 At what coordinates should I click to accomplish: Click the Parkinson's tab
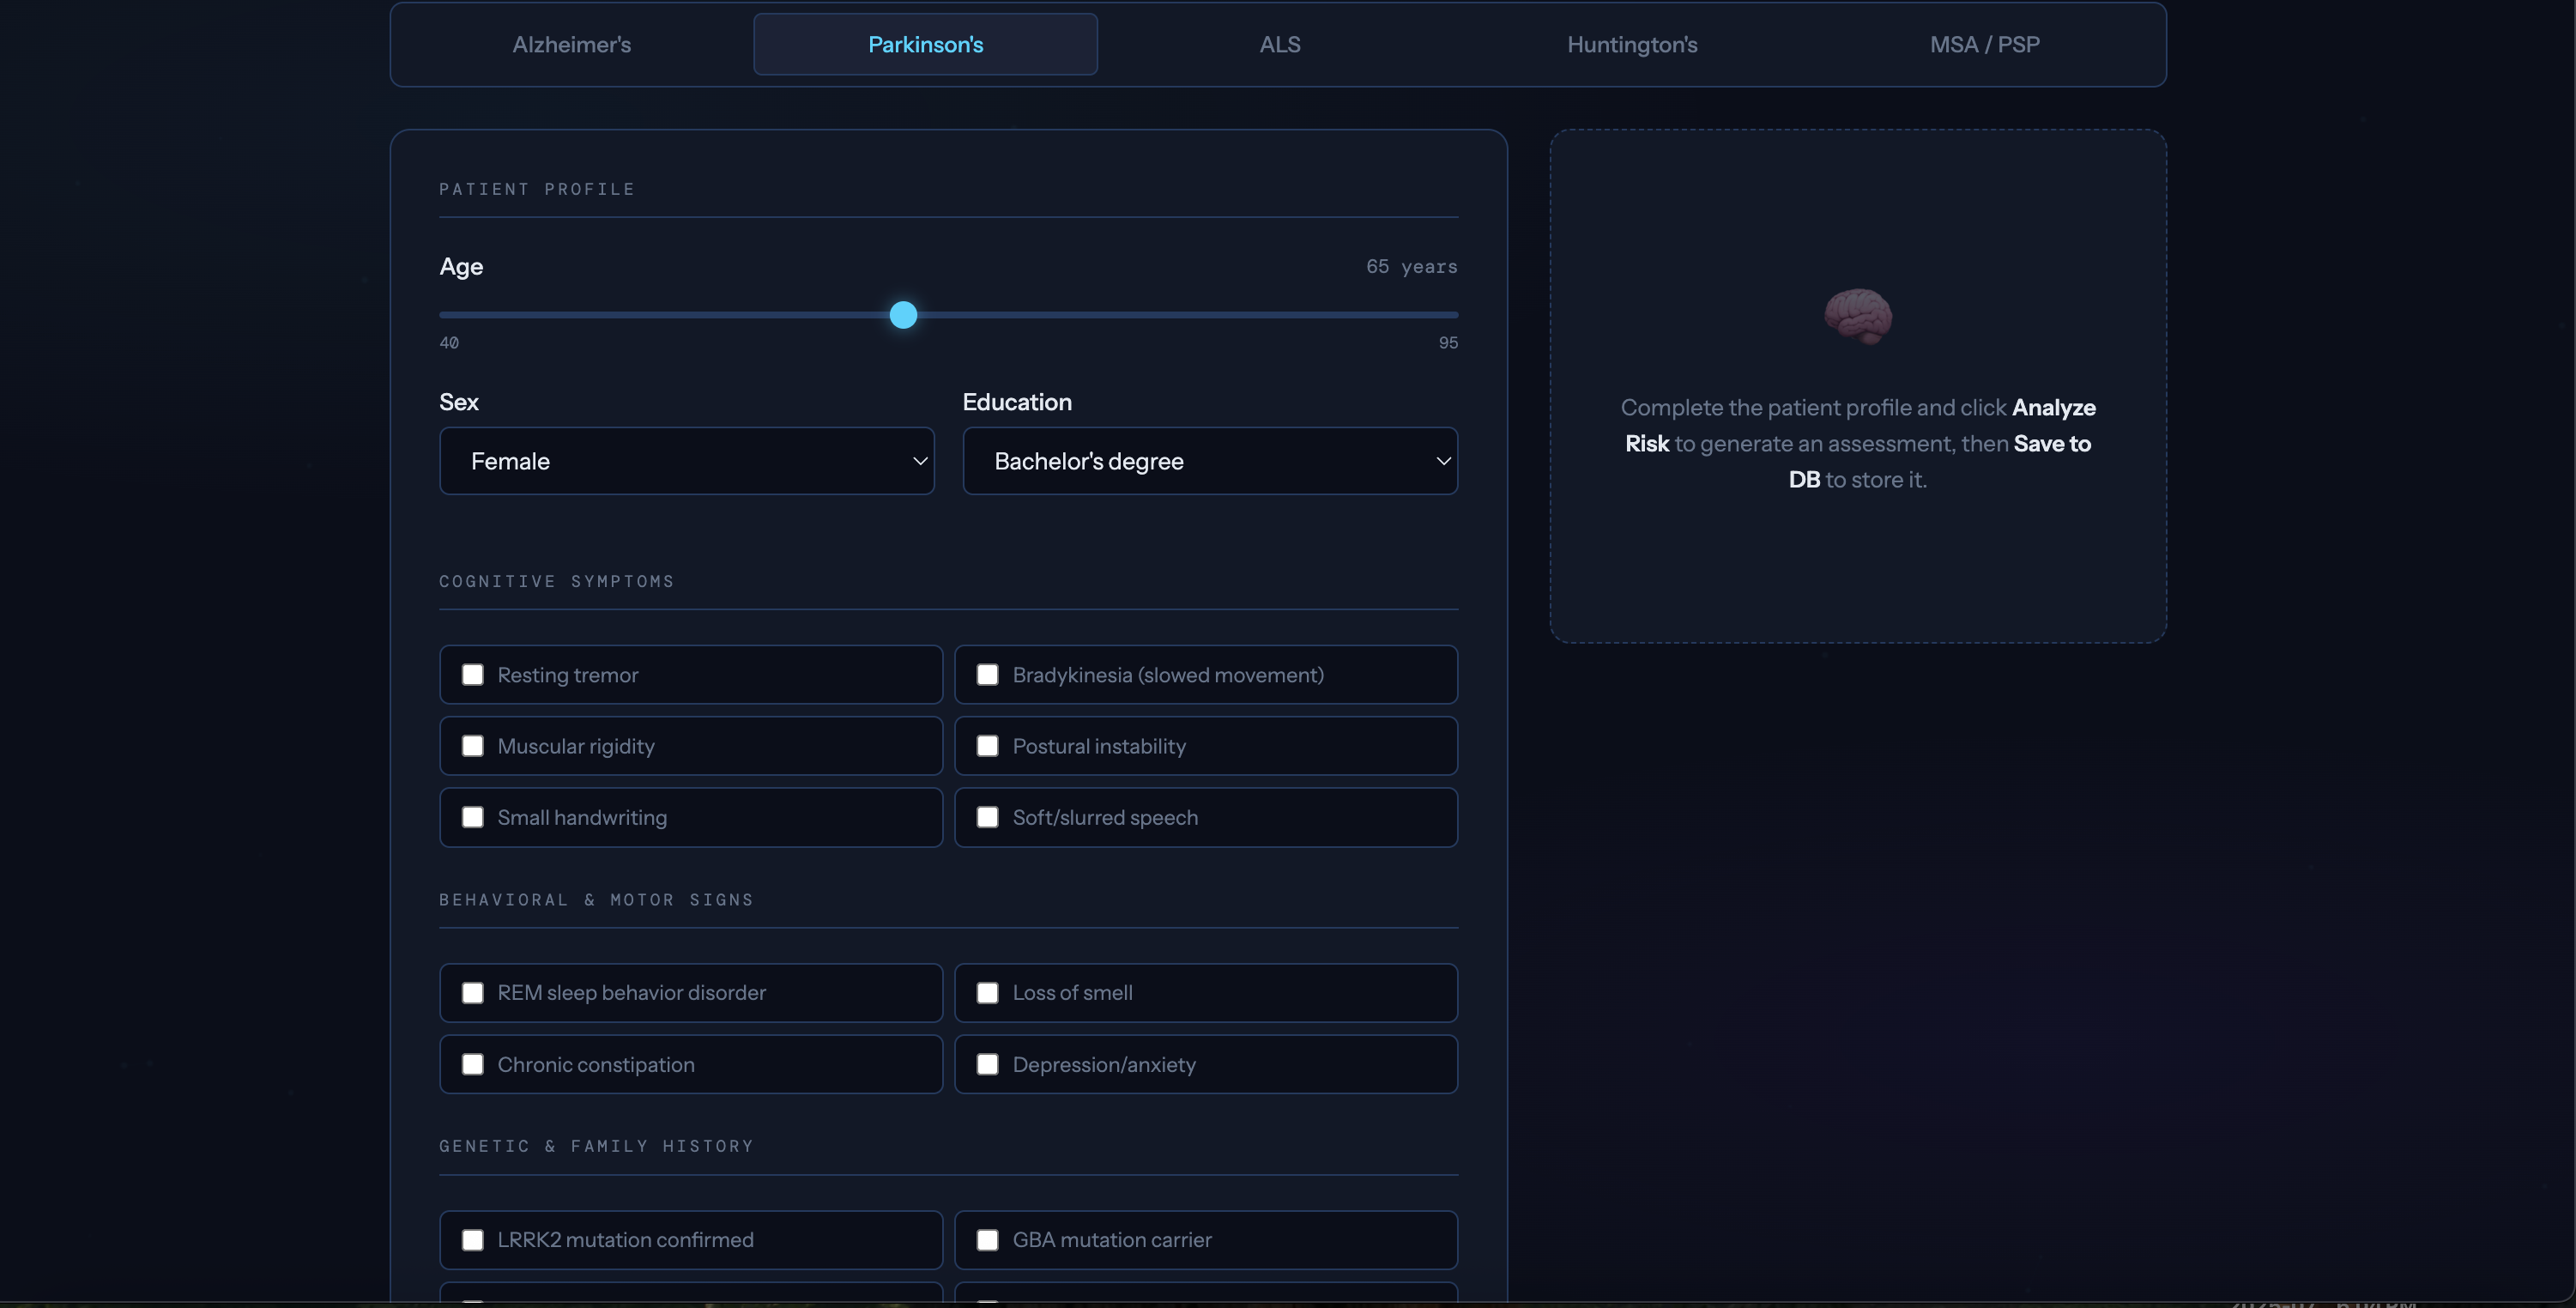coord(925,44)
